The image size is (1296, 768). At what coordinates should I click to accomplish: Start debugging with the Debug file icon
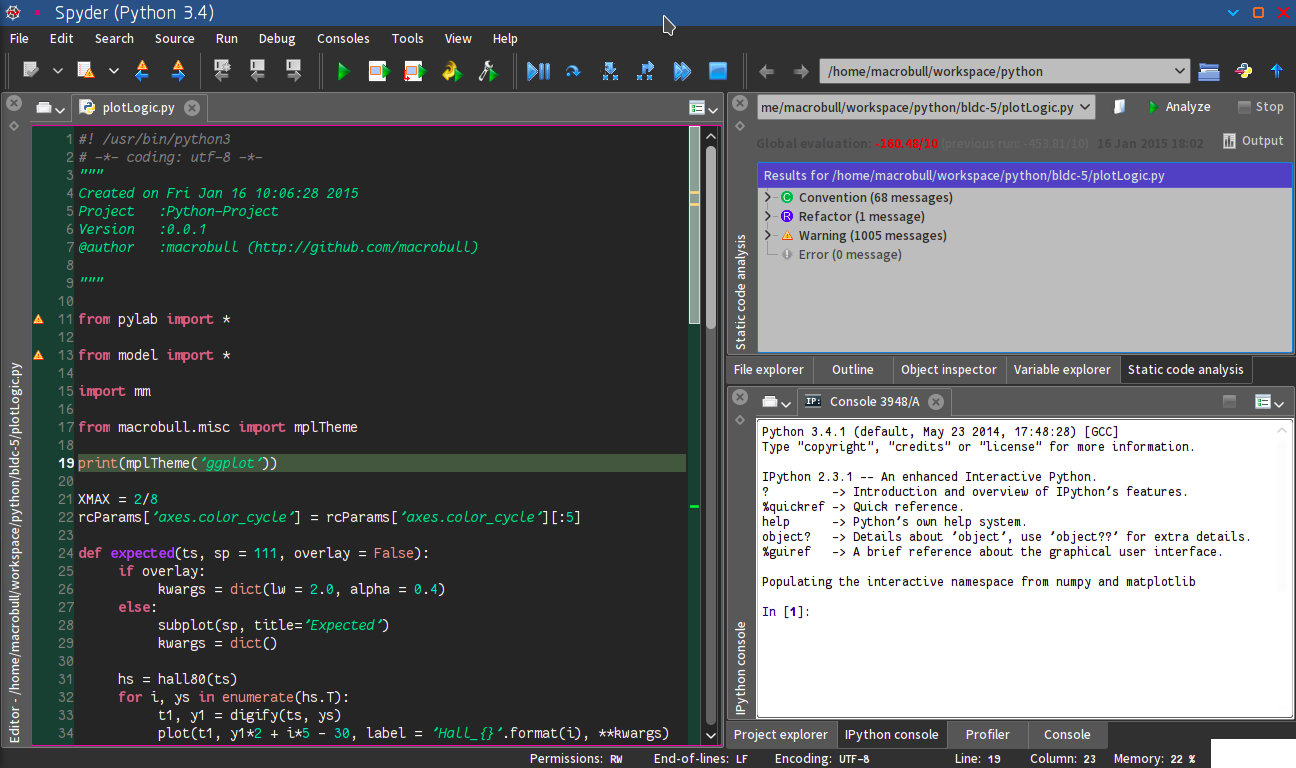pyautogui.click(x=538, y=71)
